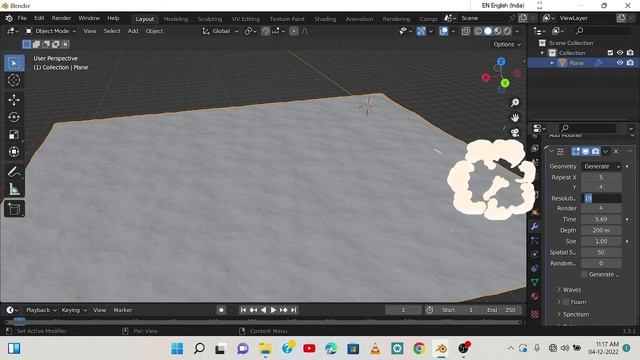Switch to wireframe viewport shading
This screenshot has width=640, height=360.
478,31
